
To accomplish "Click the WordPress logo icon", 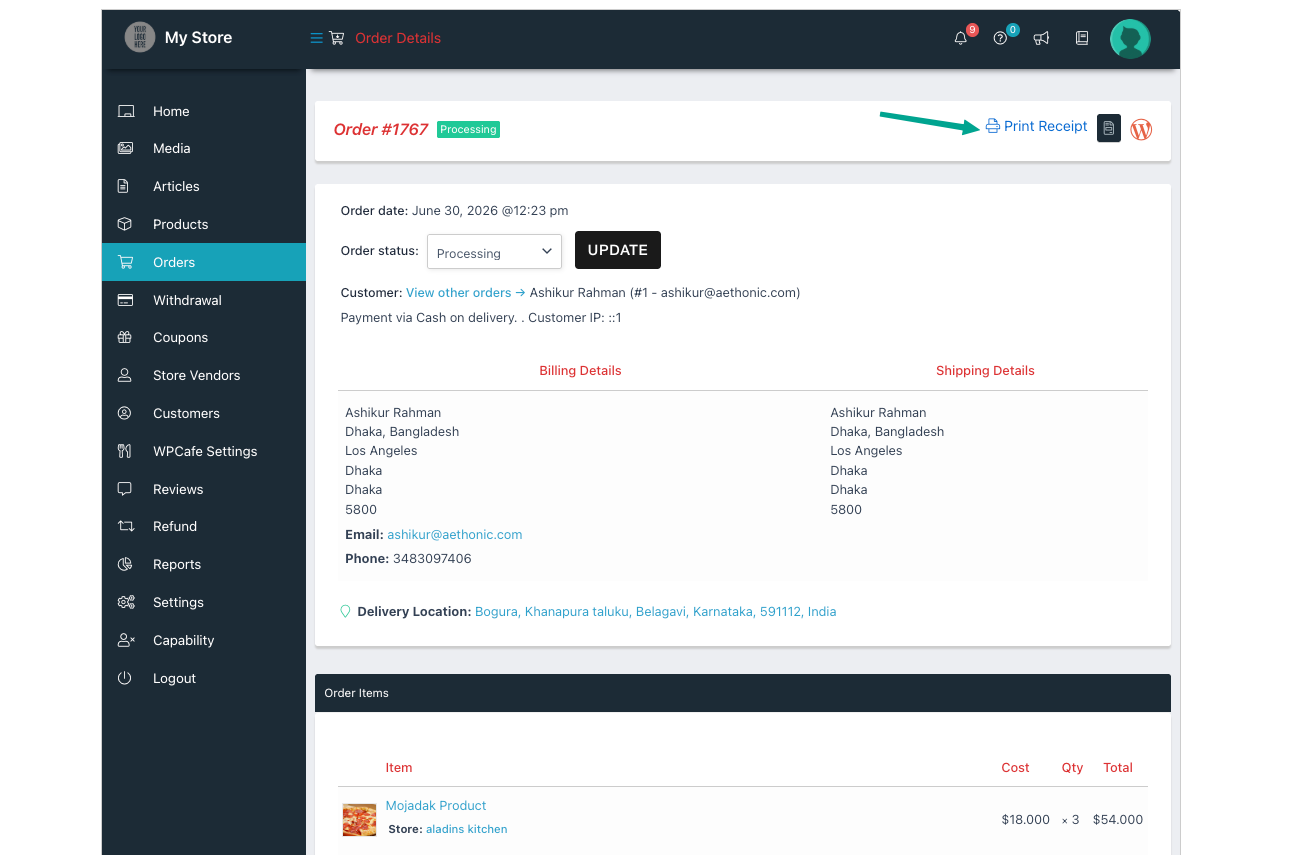I will (1141, 129).
